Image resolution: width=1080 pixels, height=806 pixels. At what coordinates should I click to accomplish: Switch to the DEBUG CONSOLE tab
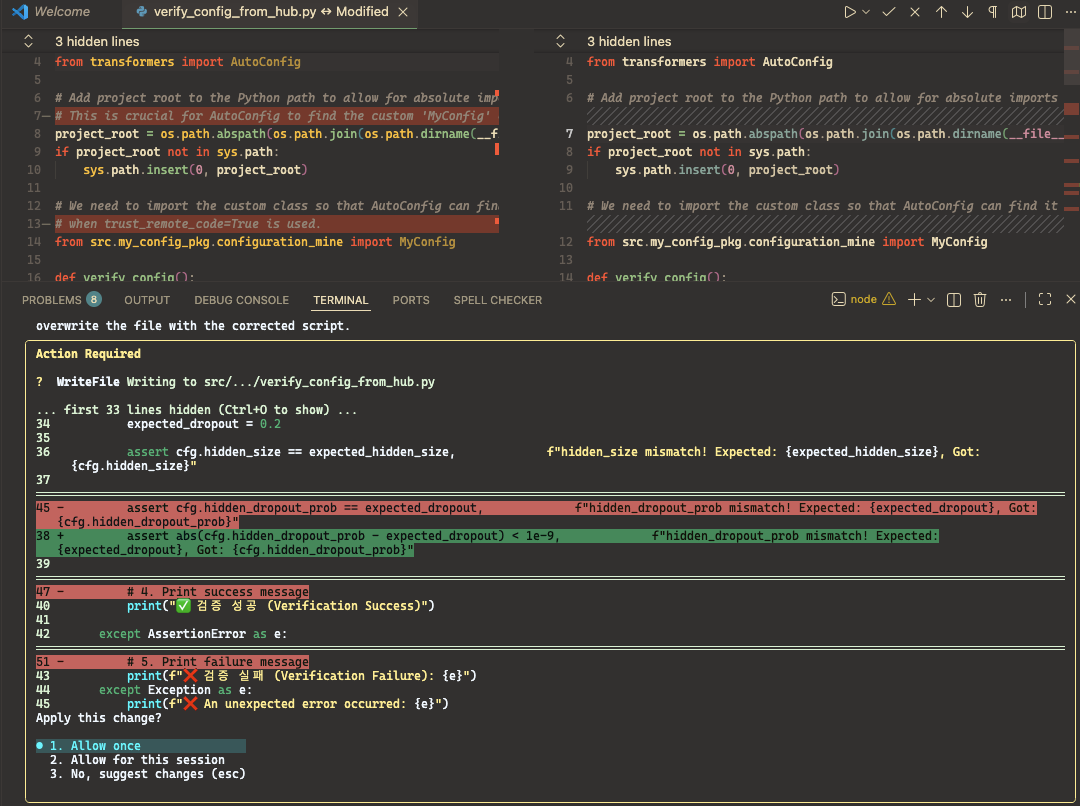(x=241, y=300)
